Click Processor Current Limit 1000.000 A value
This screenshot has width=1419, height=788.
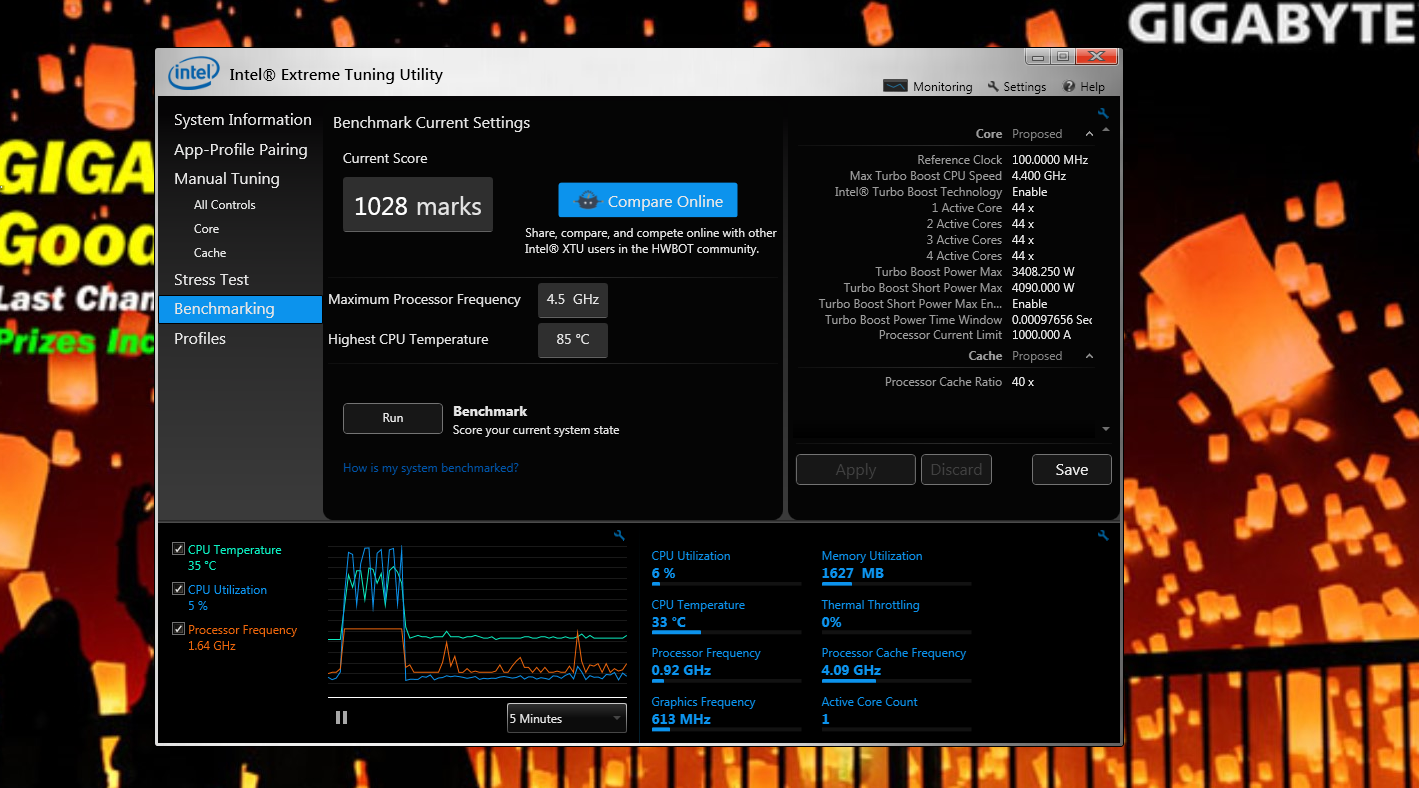pyautogui.click(x=1041, y=335)
